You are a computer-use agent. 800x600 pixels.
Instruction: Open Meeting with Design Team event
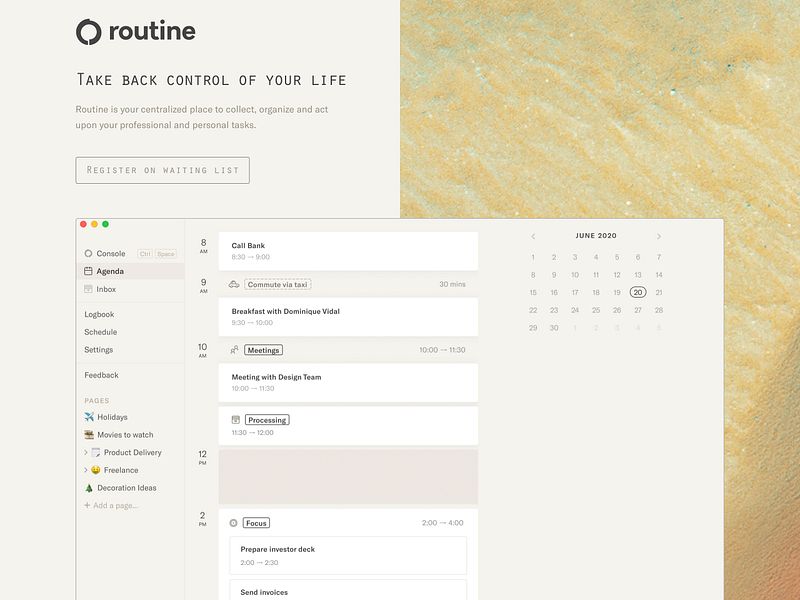348,383
